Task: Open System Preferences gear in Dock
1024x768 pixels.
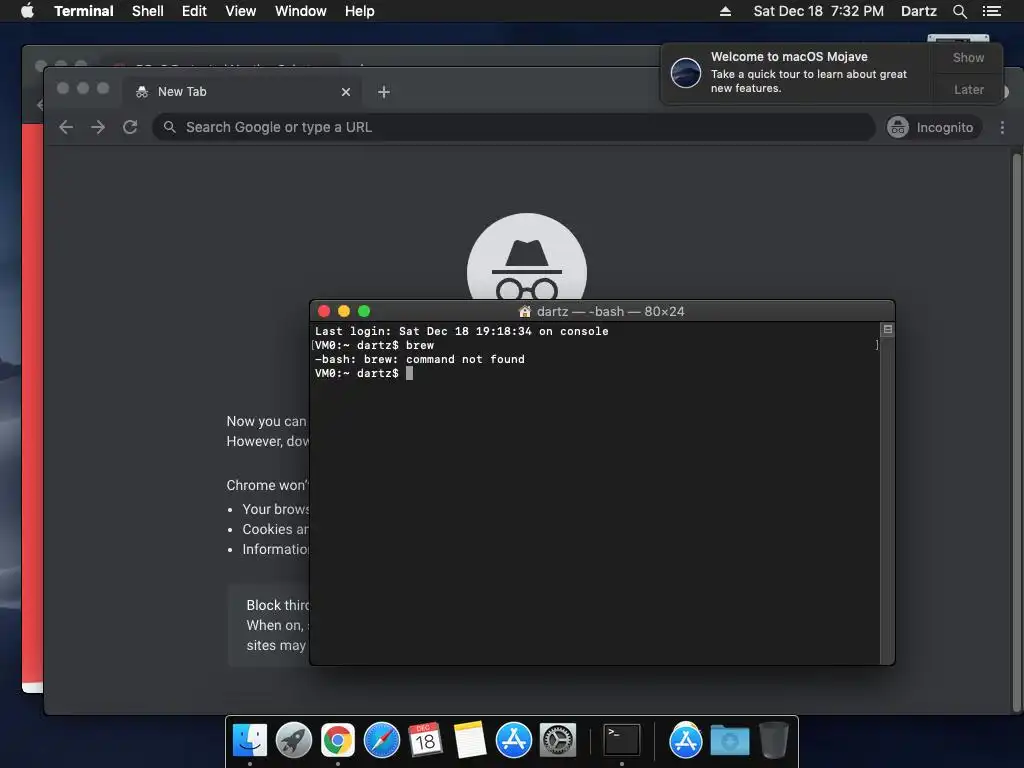Action: 558,741
